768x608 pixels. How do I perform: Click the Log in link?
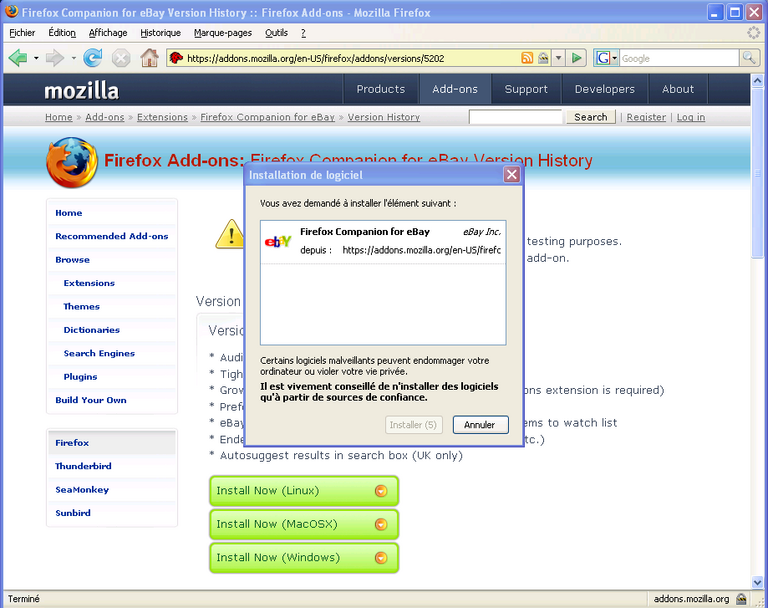tap(691, 117)
